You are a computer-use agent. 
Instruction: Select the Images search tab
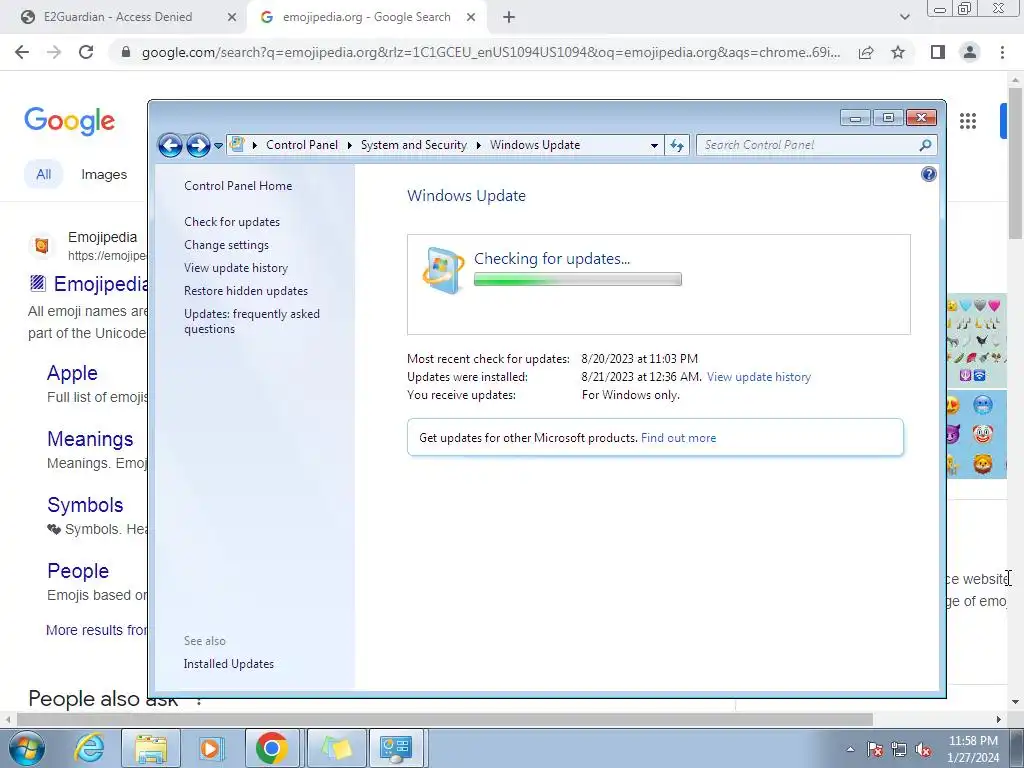104,174
